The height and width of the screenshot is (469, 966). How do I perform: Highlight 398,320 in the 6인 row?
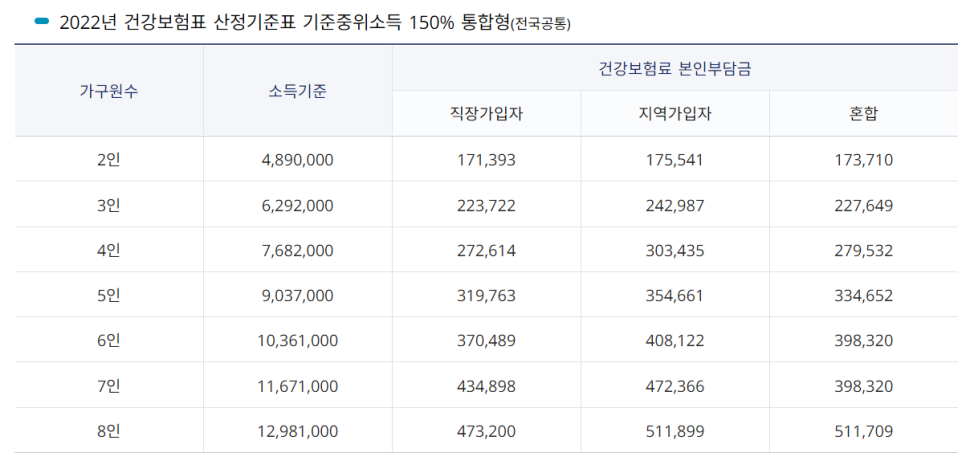coord(864,341)
